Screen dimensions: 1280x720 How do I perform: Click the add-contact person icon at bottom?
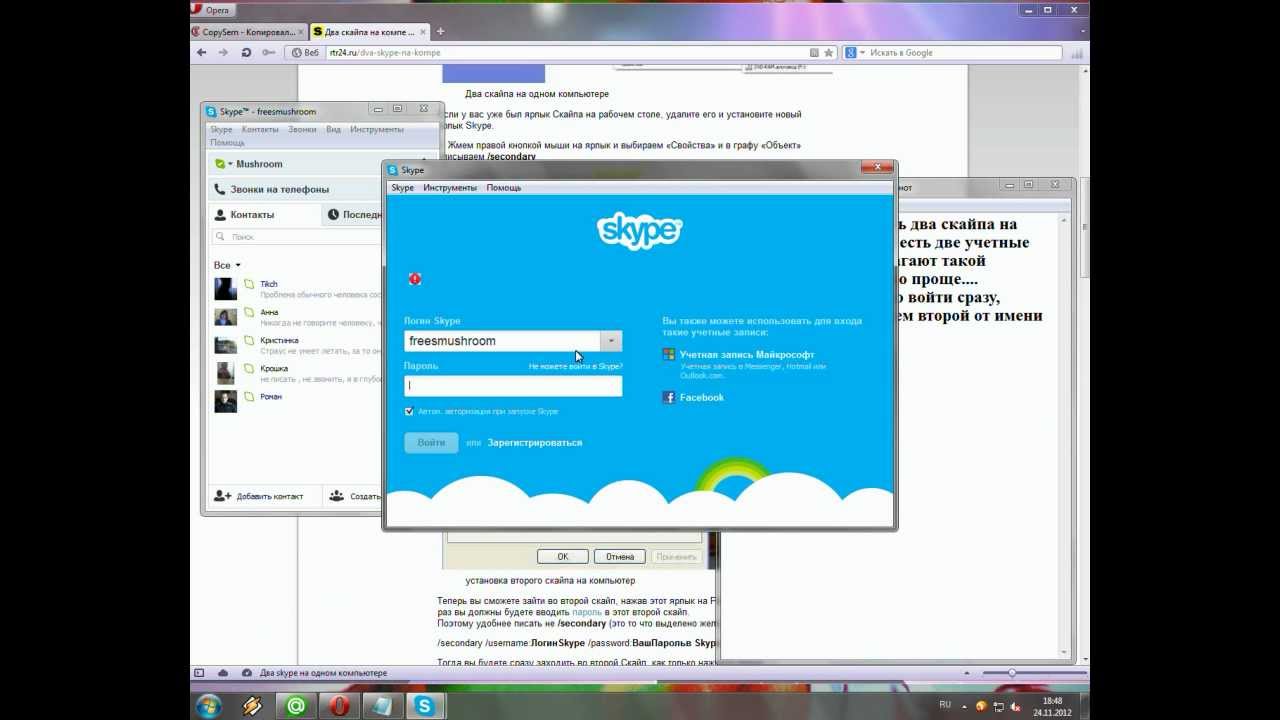tap(222, 496)
